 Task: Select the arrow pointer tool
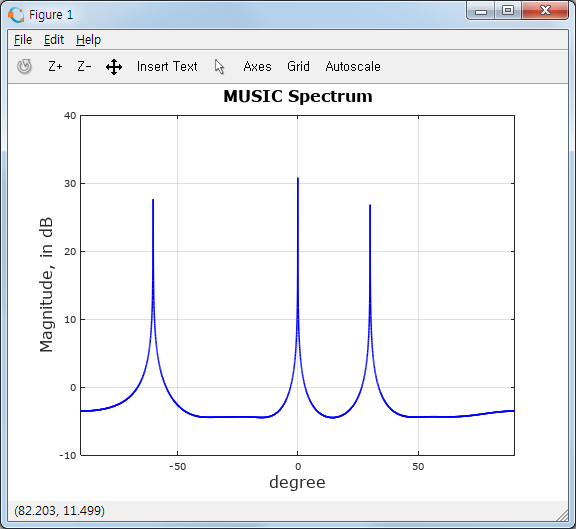pos(219,67)
